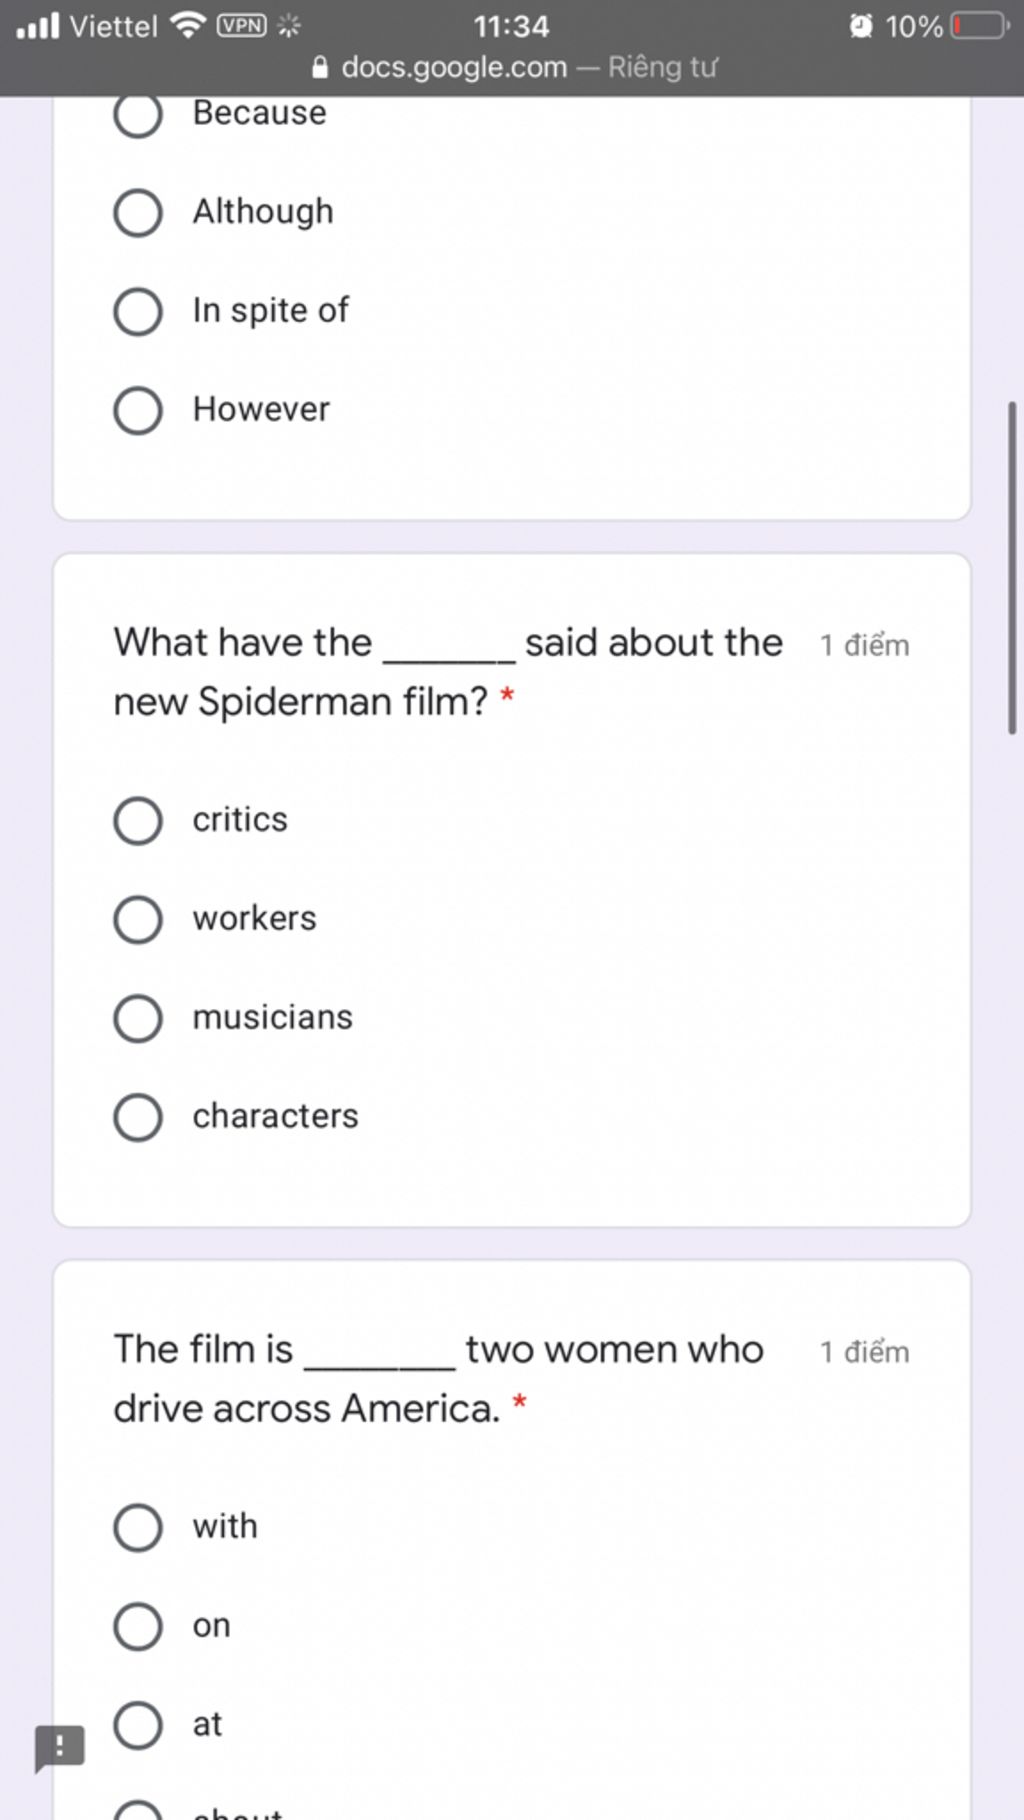Screen dimensions: 1024x1820
Task: Select the "In spite of" option
Action: tap(138, 312)
